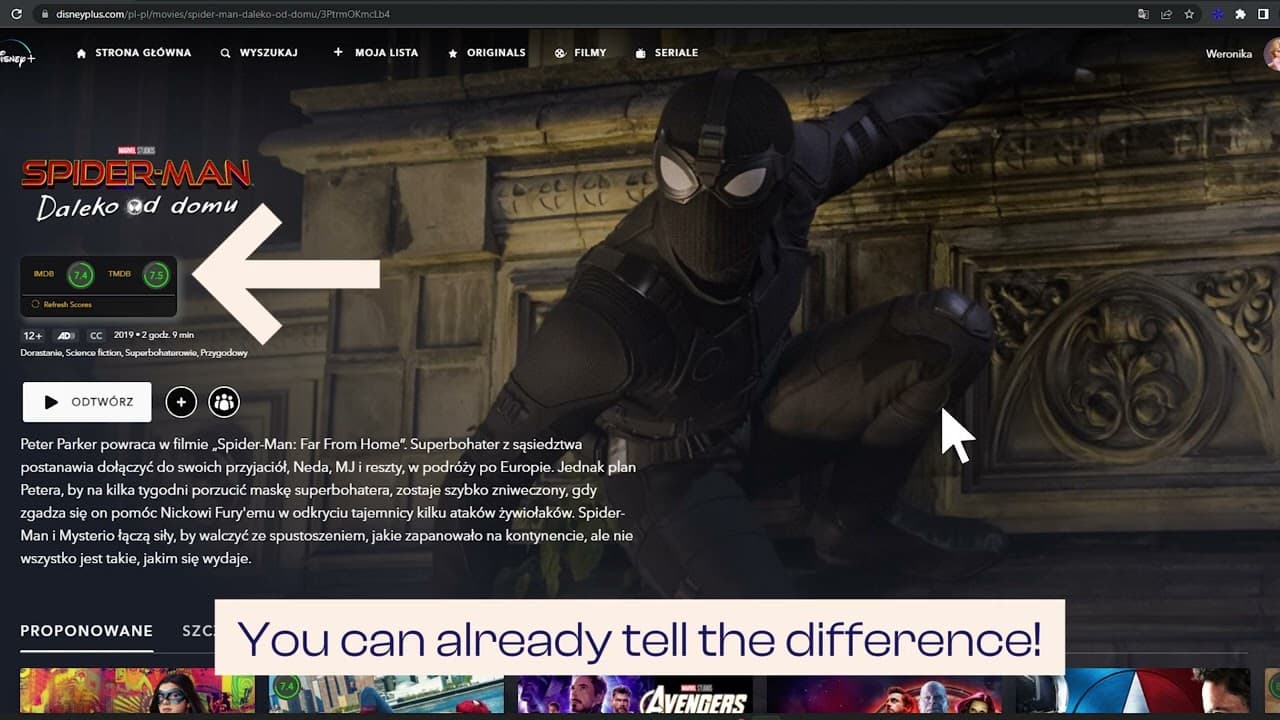
Task: Click the genres line starting with Dorastanie
Action: point(134,353)
